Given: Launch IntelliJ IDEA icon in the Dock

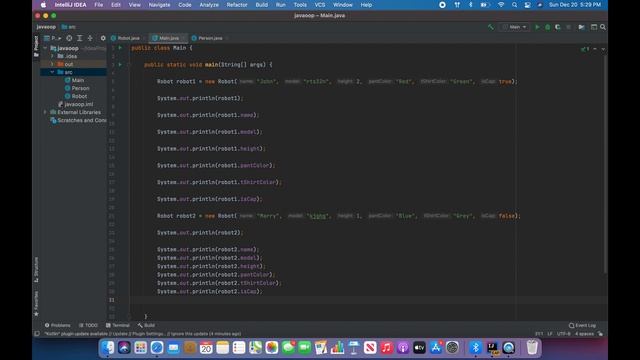Looking at the screenshot, I should click(493, 347).
